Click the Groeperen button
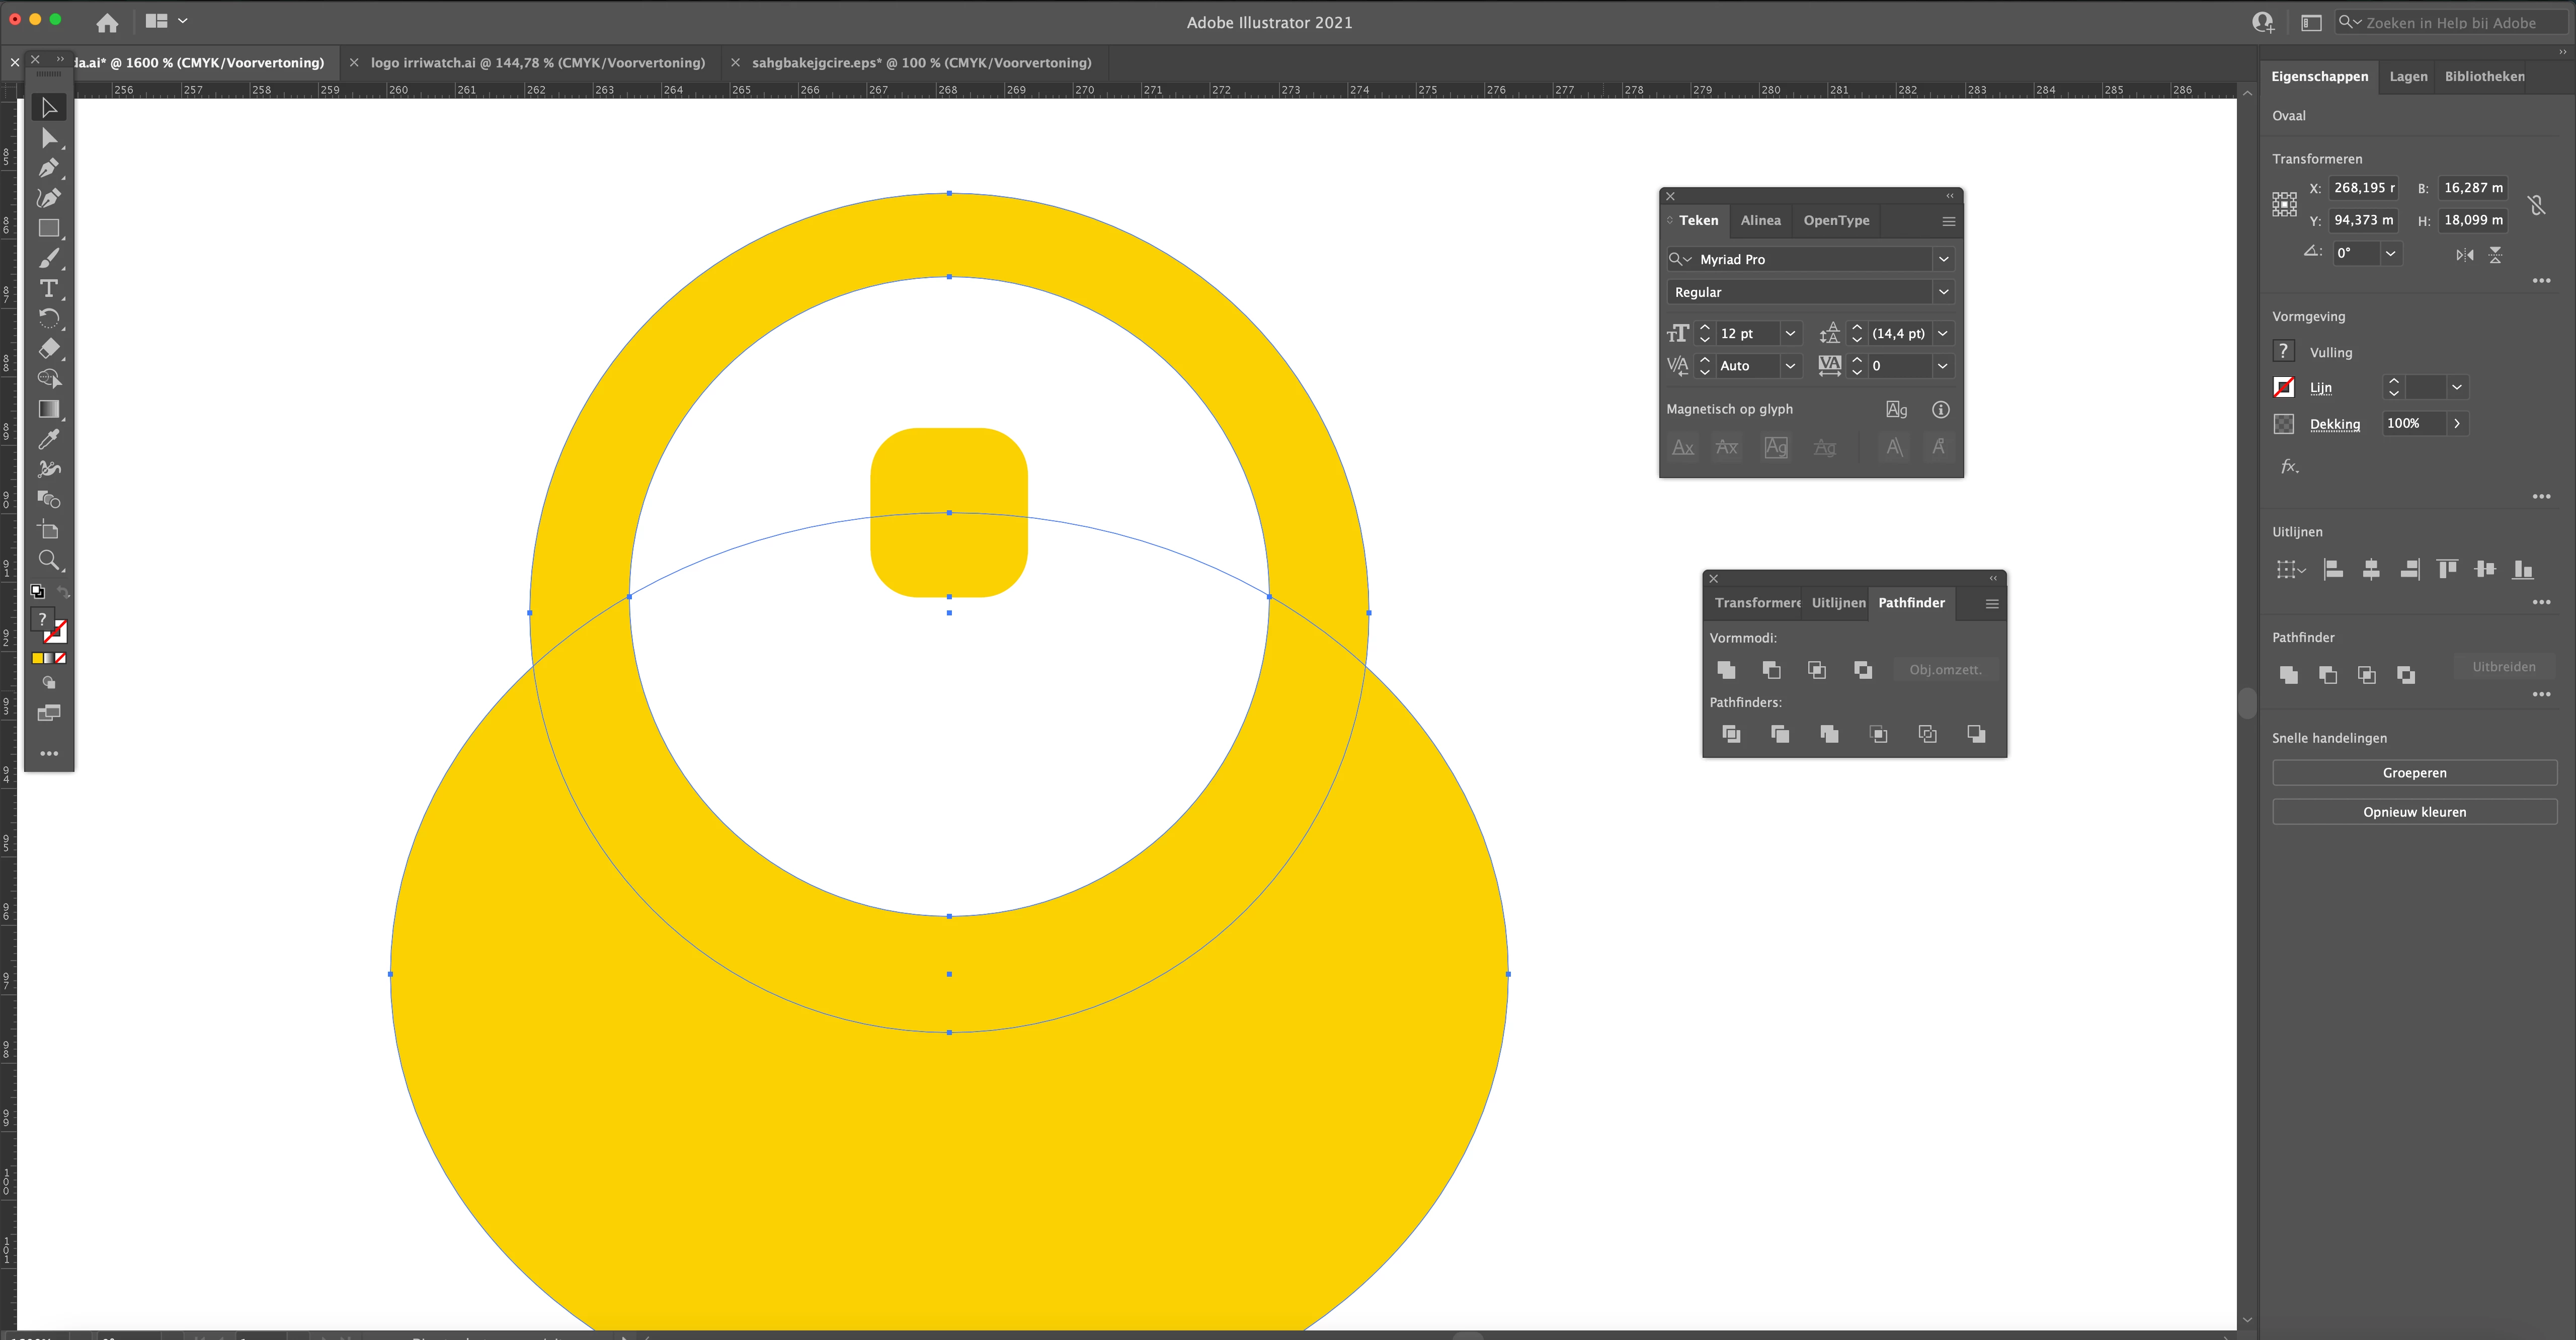Viewport: 2576px width, 1340px height. click(2414, 772)
